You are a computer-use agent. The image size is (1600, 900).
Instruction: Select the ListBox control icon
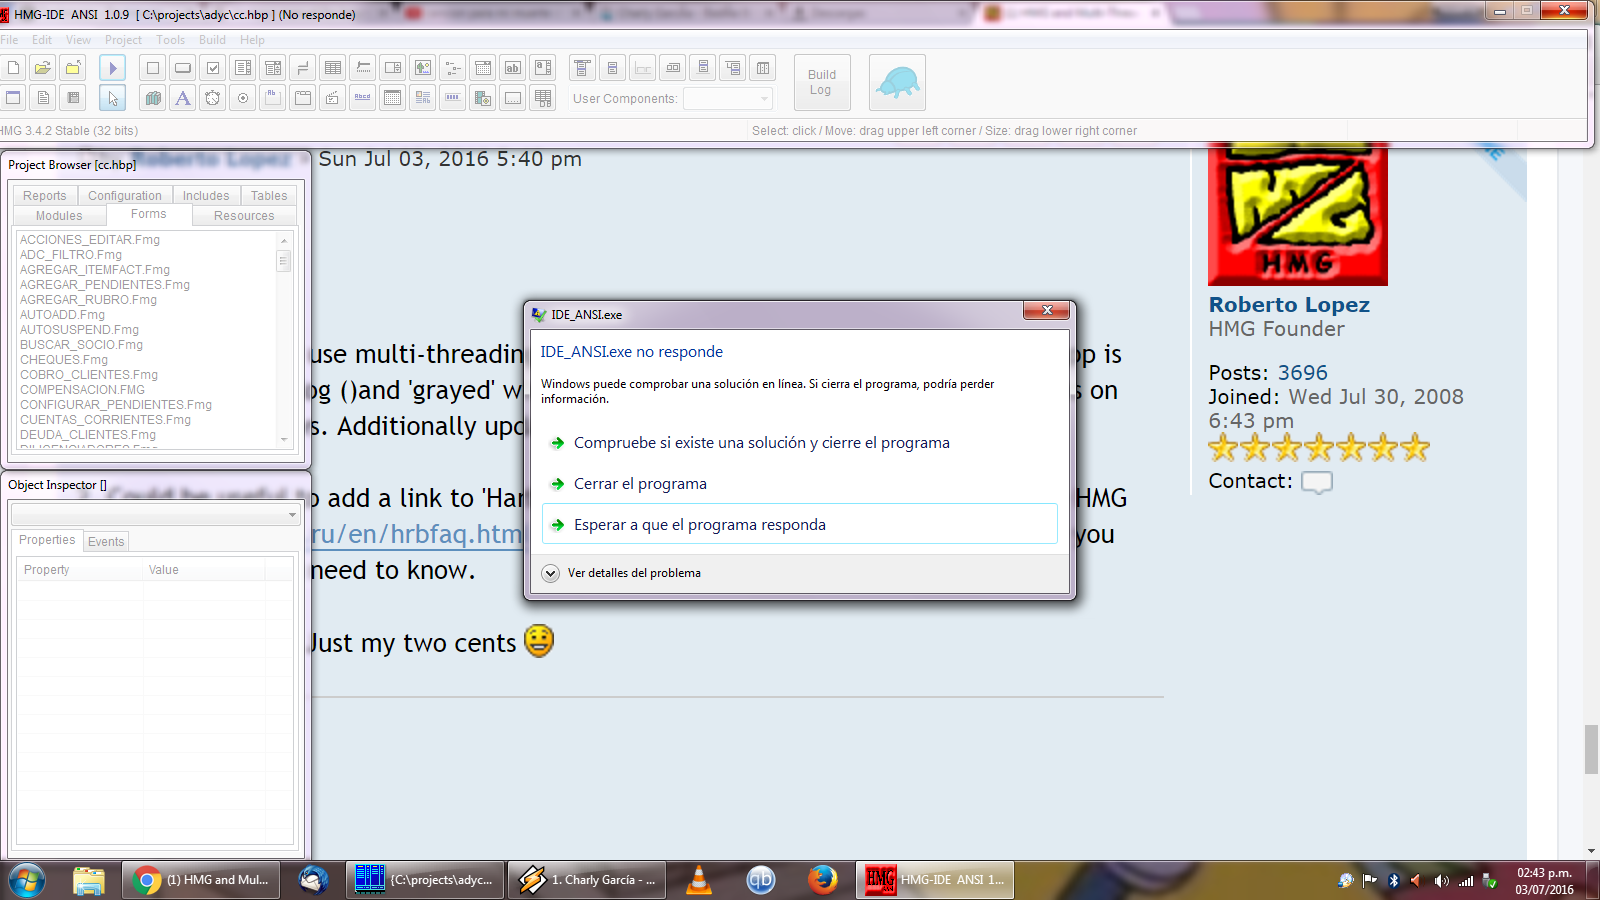243,68
